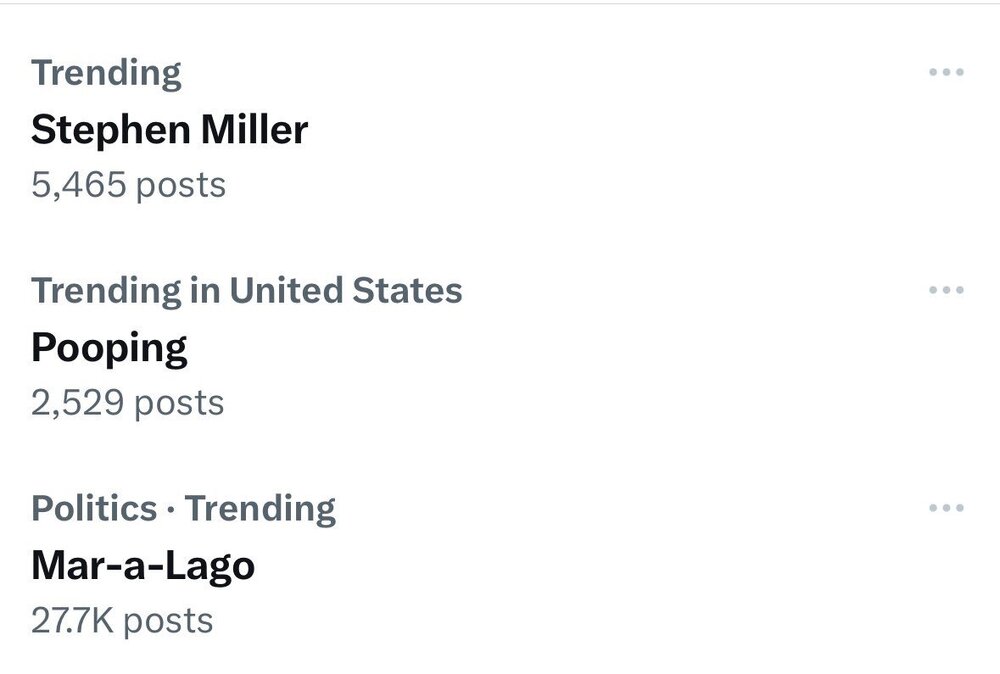Open the Stephen Miller trending topic

tap(169, 130)
